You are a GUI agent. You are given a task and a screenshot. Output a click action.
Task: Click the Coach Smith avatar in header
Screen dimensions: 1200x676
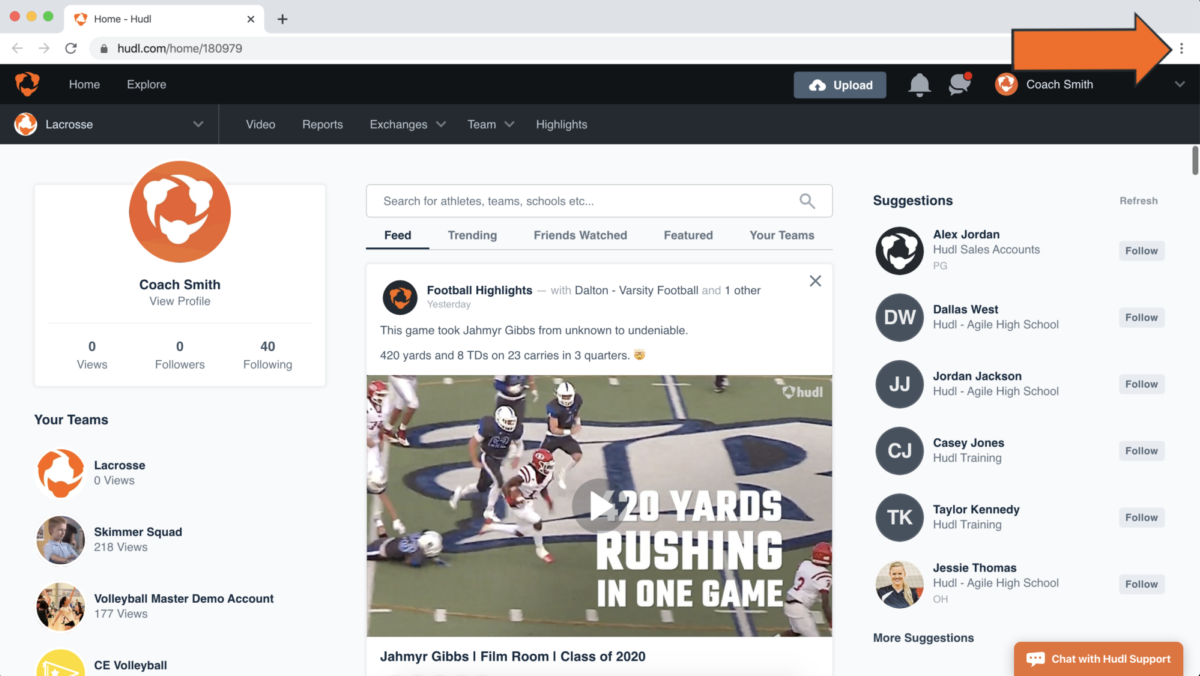click(1006, 84)
